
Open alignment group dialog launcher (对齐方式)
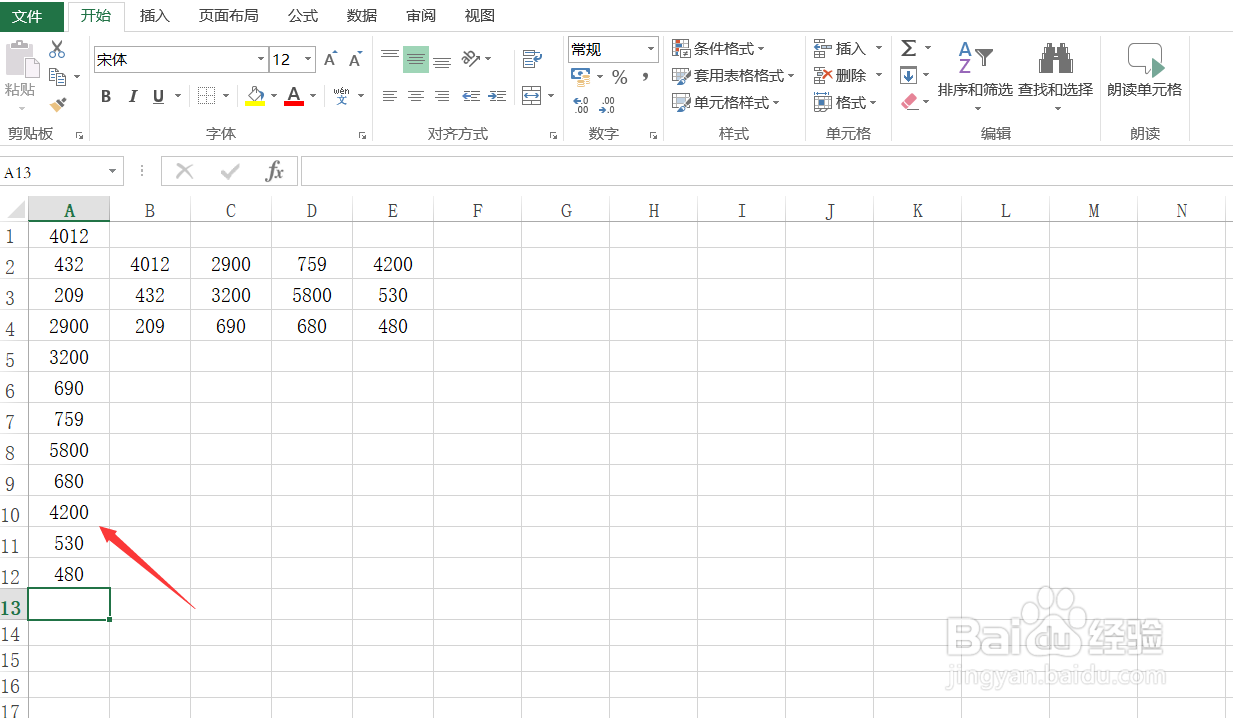[x=553, y=134]
